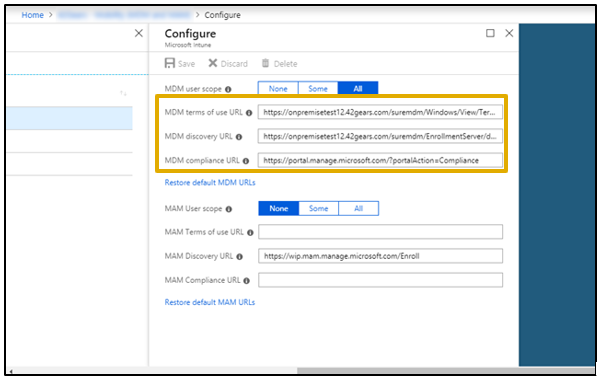Click info icon beside MDM terms of use URL
The image size is (599, 381).
pos(249,113)
